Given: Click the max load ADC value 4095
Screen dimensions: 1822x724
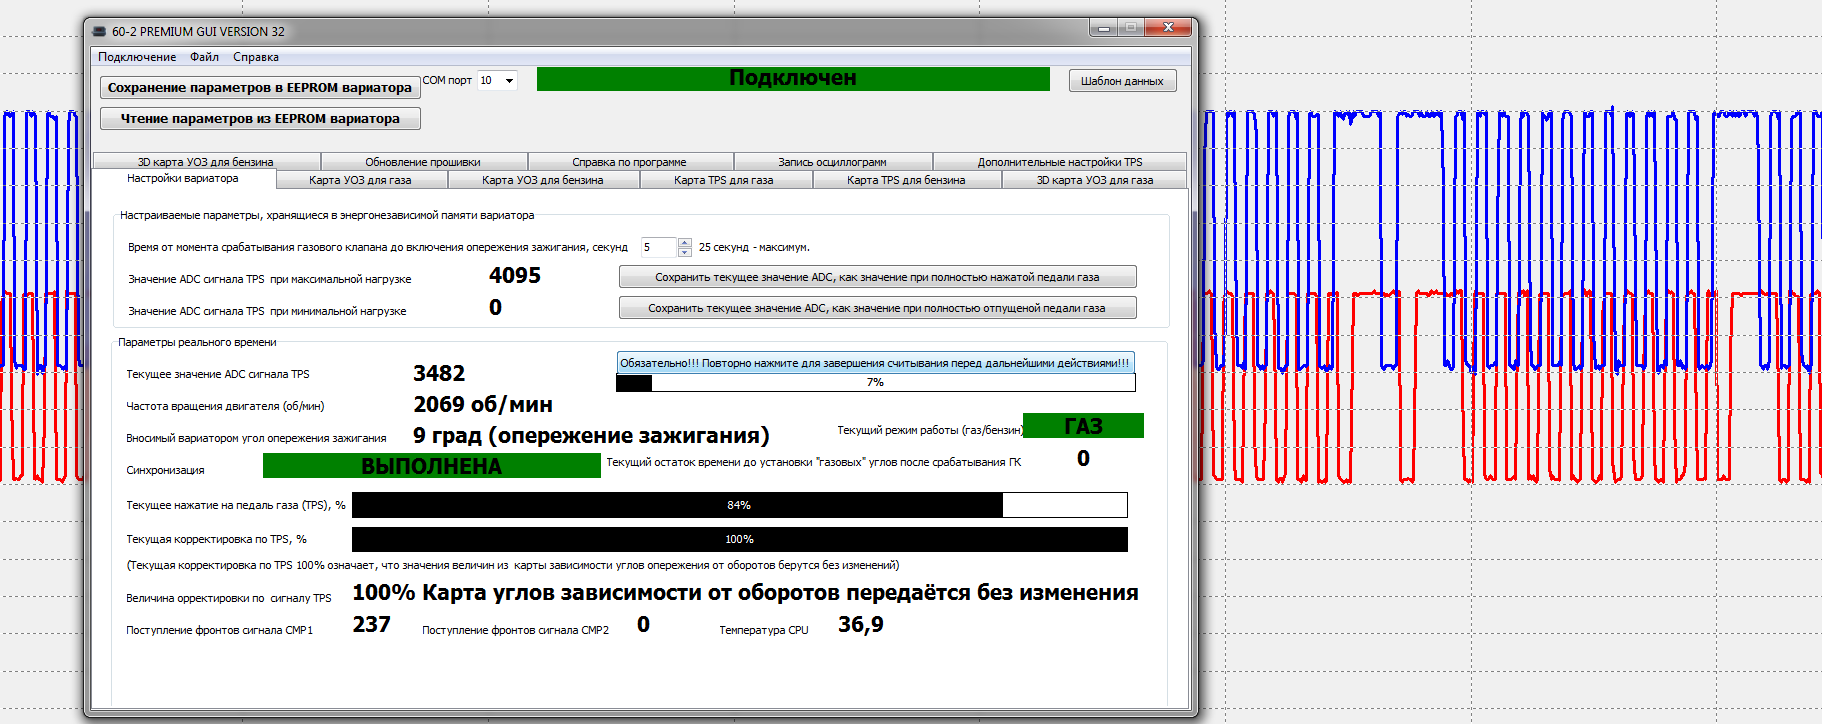Looking at the screenshot, I should click(x=515, y=275).
